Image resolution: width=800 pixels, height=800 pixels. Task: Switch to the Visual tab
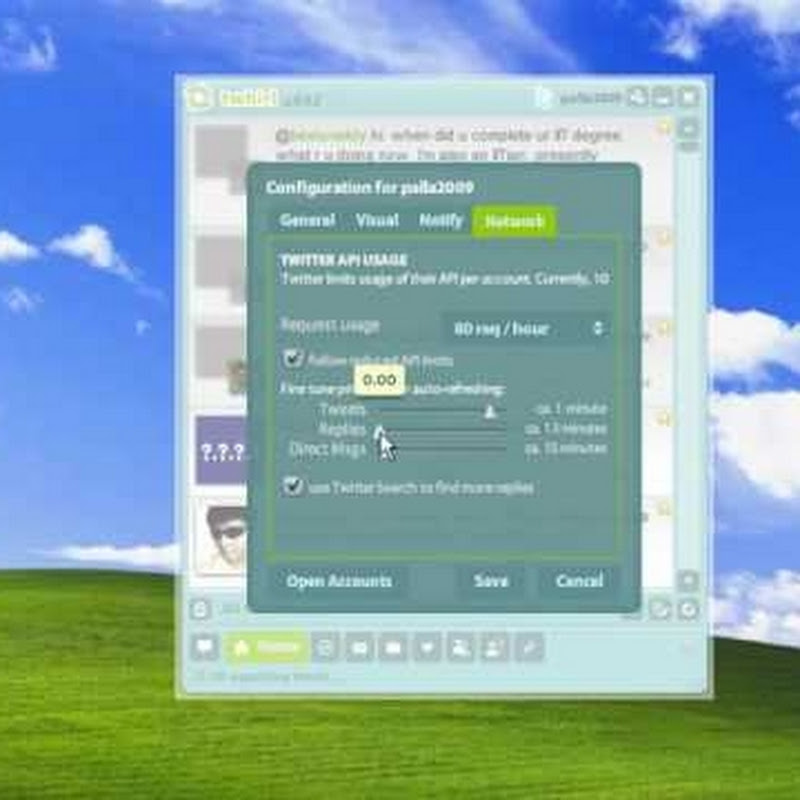(377, 220)
